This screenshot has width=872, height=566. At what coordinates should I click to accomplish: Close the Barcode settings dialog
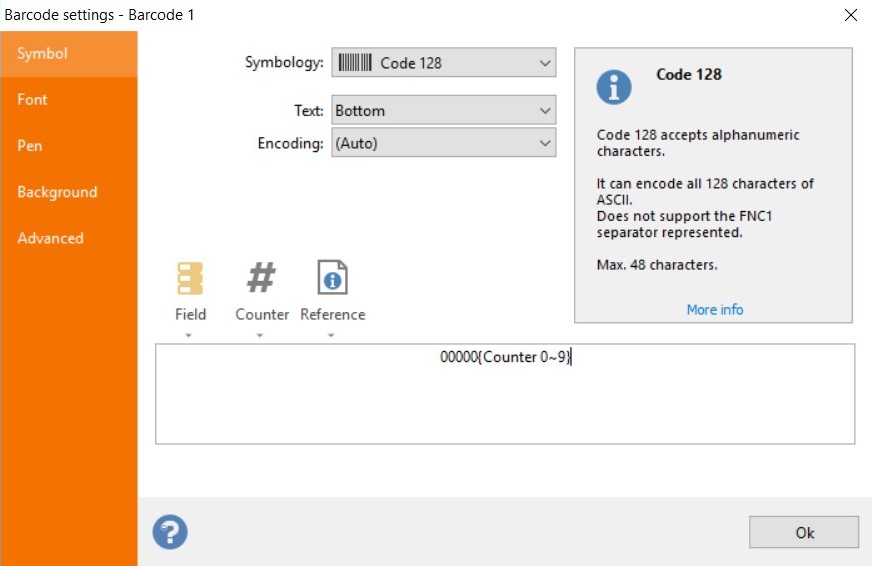tap(851, 15)
